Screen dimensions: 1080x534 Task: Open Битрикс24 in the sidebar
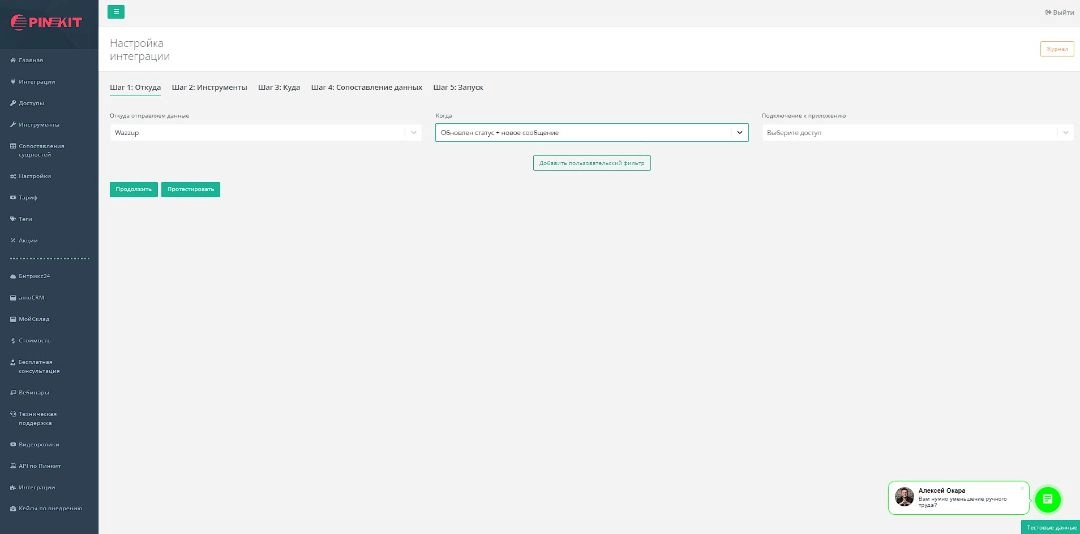(34, 275)
